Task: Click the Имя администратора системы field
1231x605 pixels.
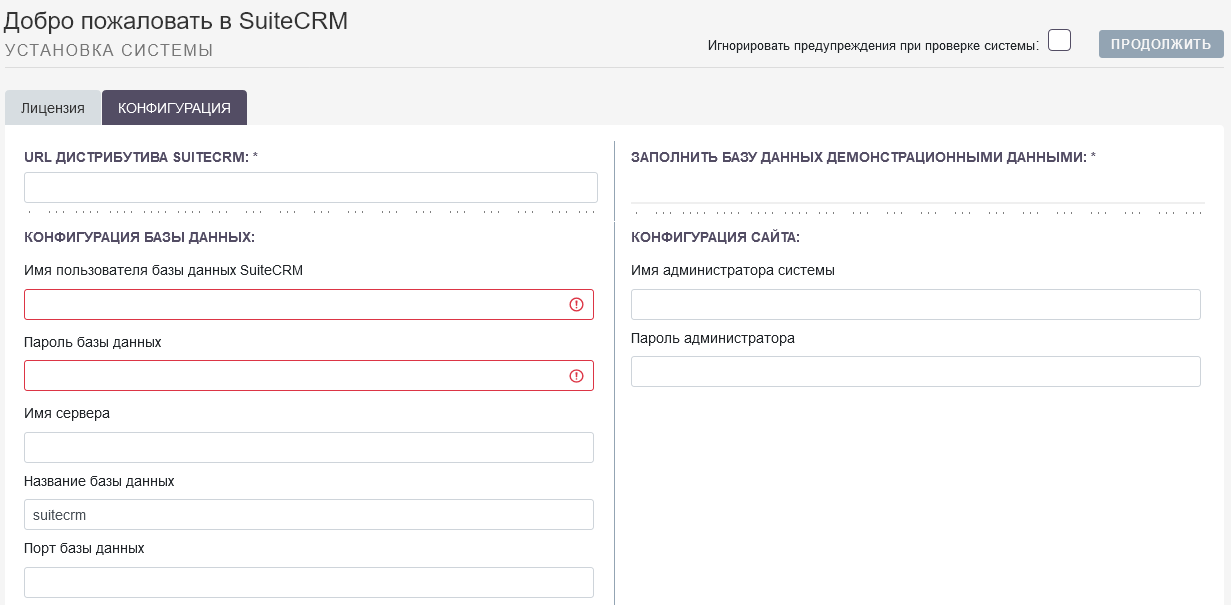Action: (x=915, y=304)
